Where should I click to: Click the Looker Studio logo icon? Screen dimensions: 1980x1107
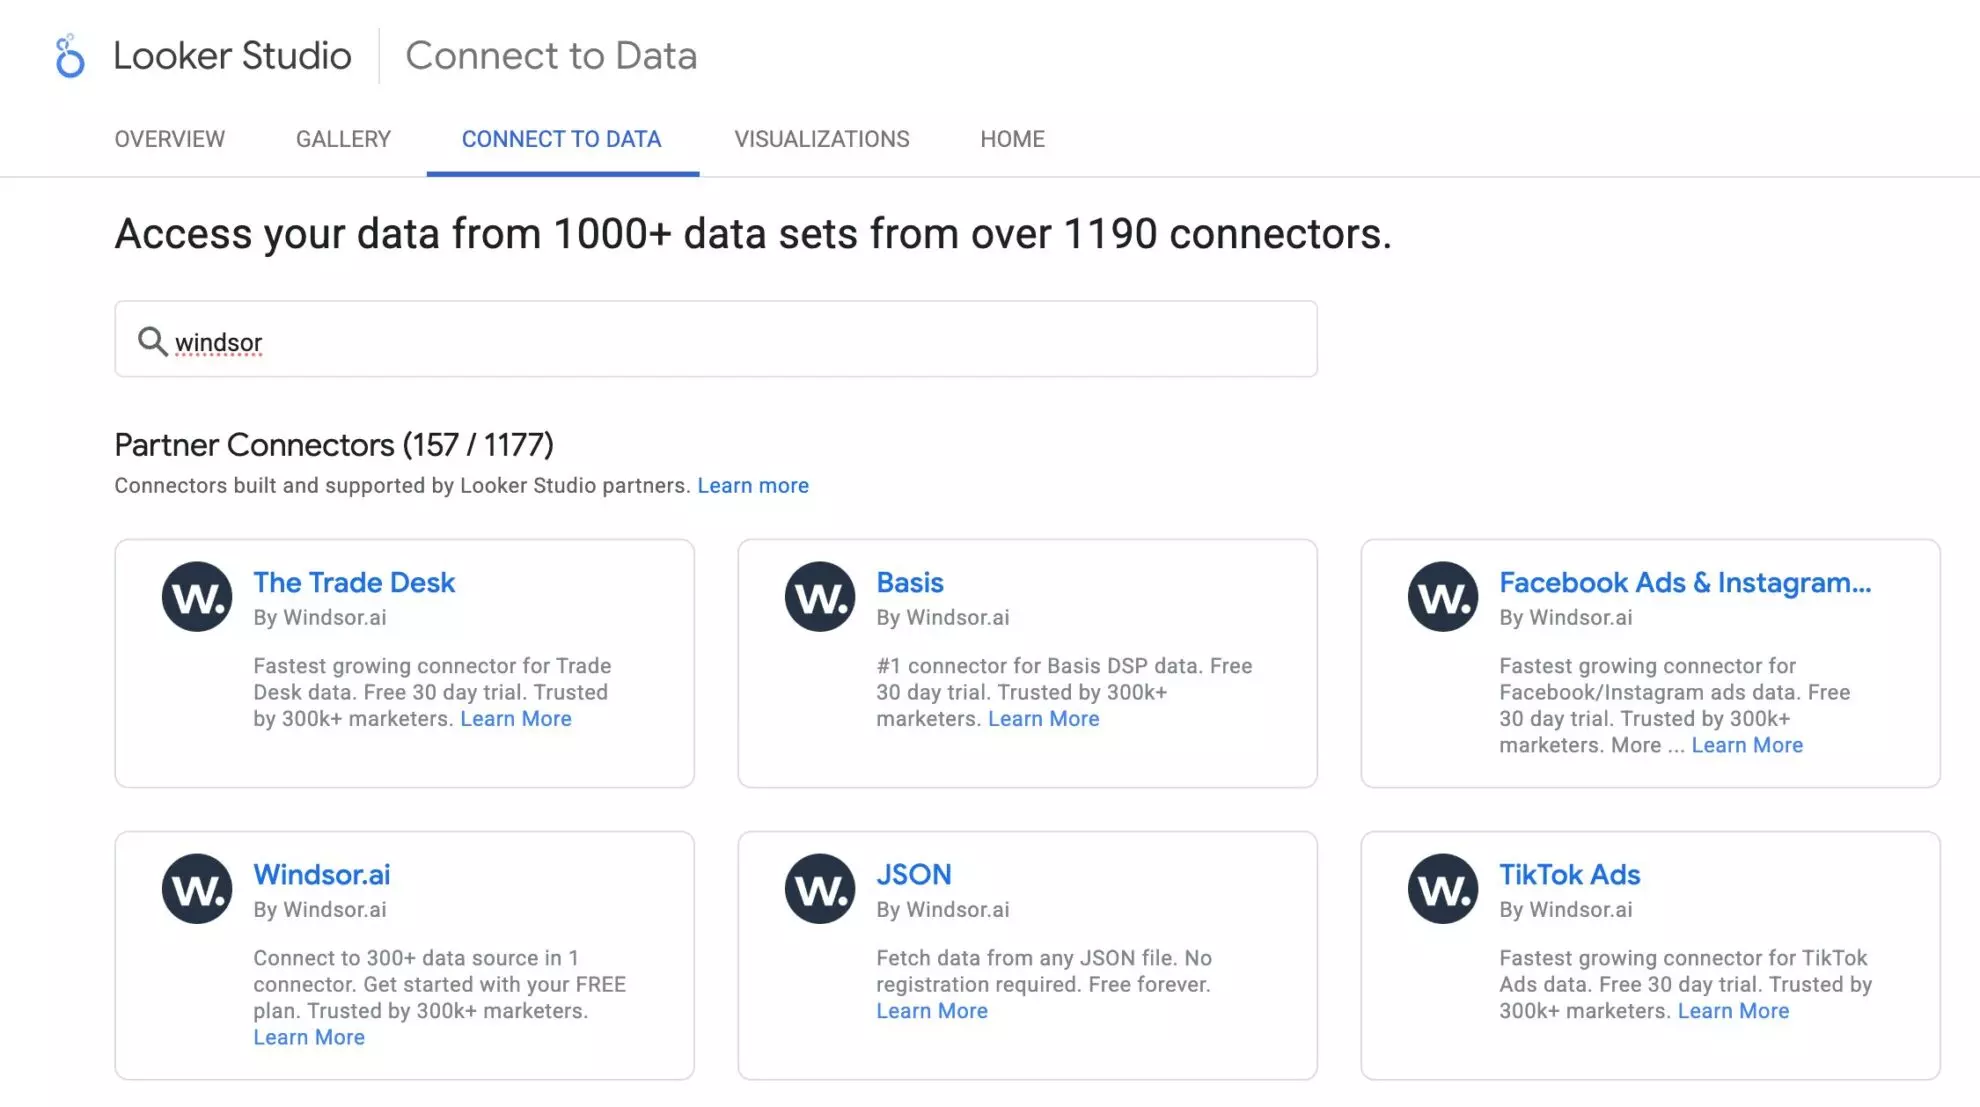(70, 56)
